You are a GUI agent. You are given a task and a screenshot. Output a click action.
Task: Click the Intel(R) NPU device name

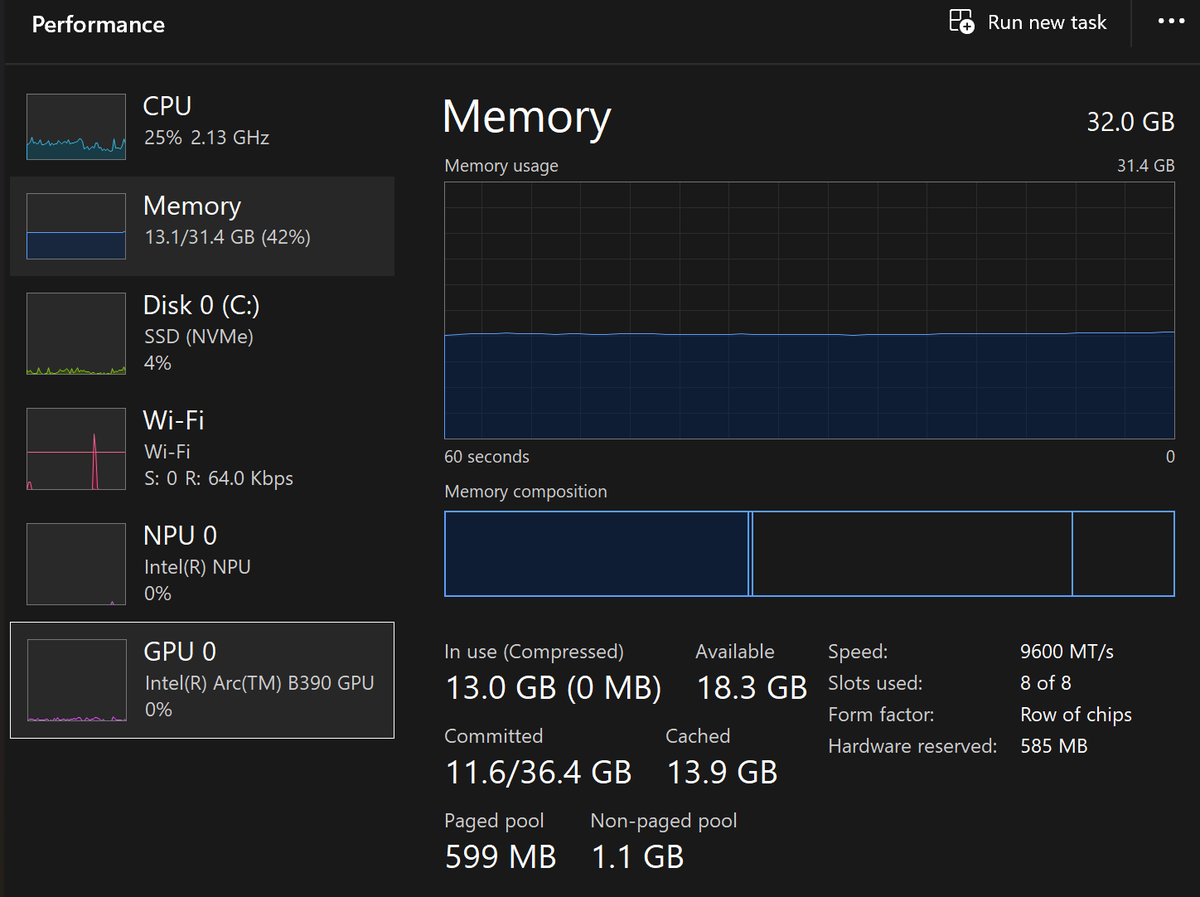click(197, 567)
